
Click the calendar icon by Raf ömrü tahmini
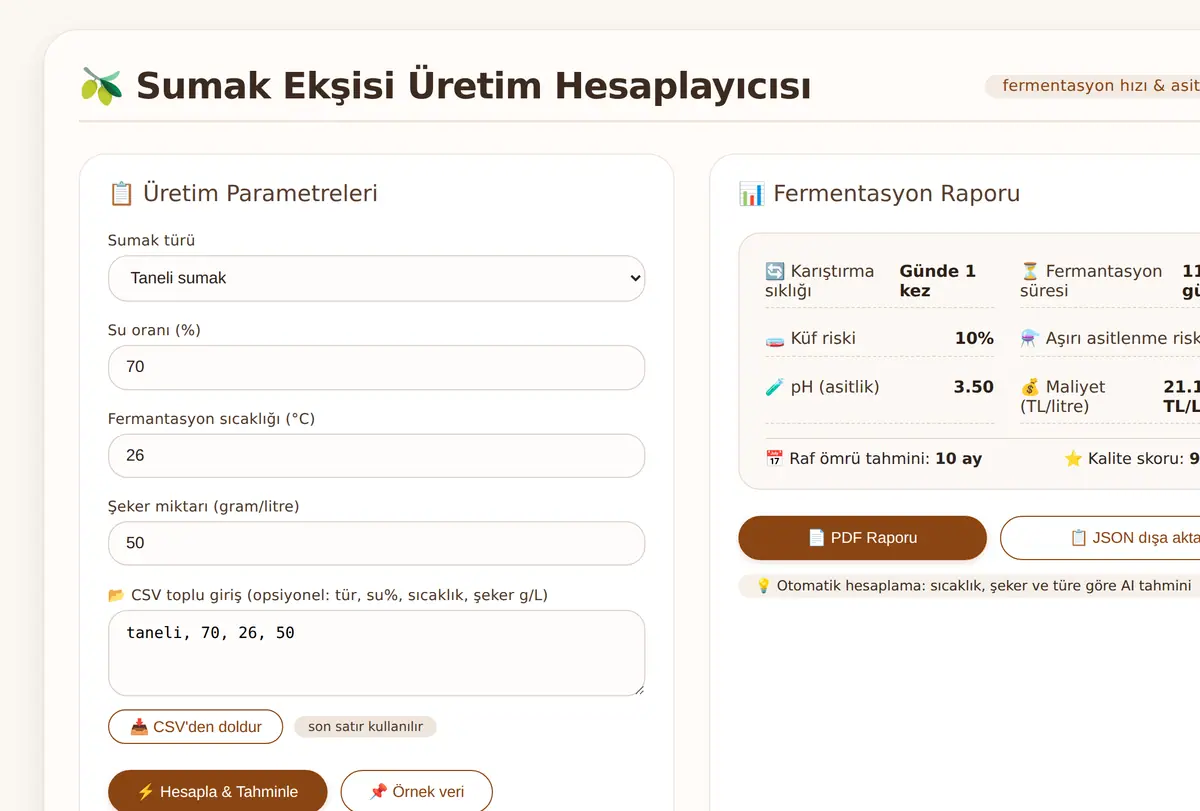[x=774, y=458]
